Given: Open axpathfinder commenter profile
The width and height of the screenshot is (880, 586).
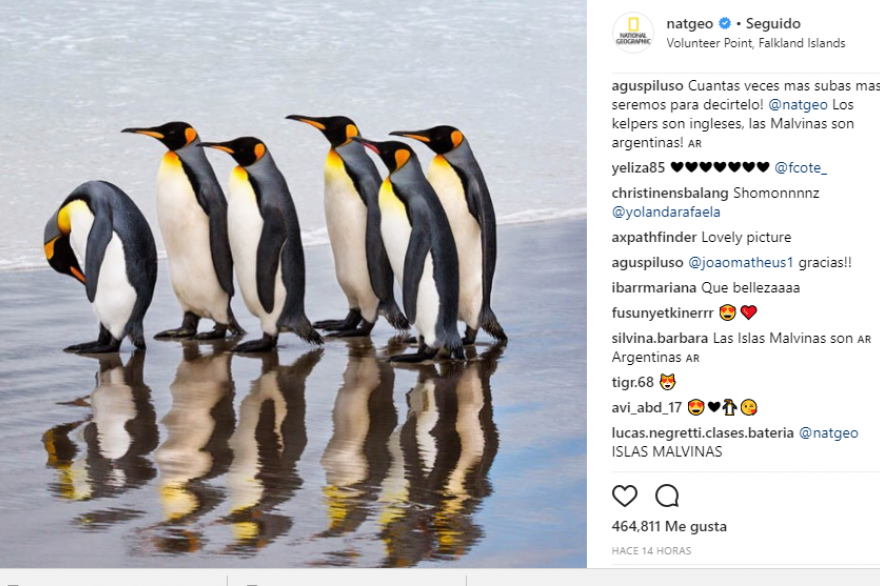Looking at the screenshot, I should click(x=654, y=237).
